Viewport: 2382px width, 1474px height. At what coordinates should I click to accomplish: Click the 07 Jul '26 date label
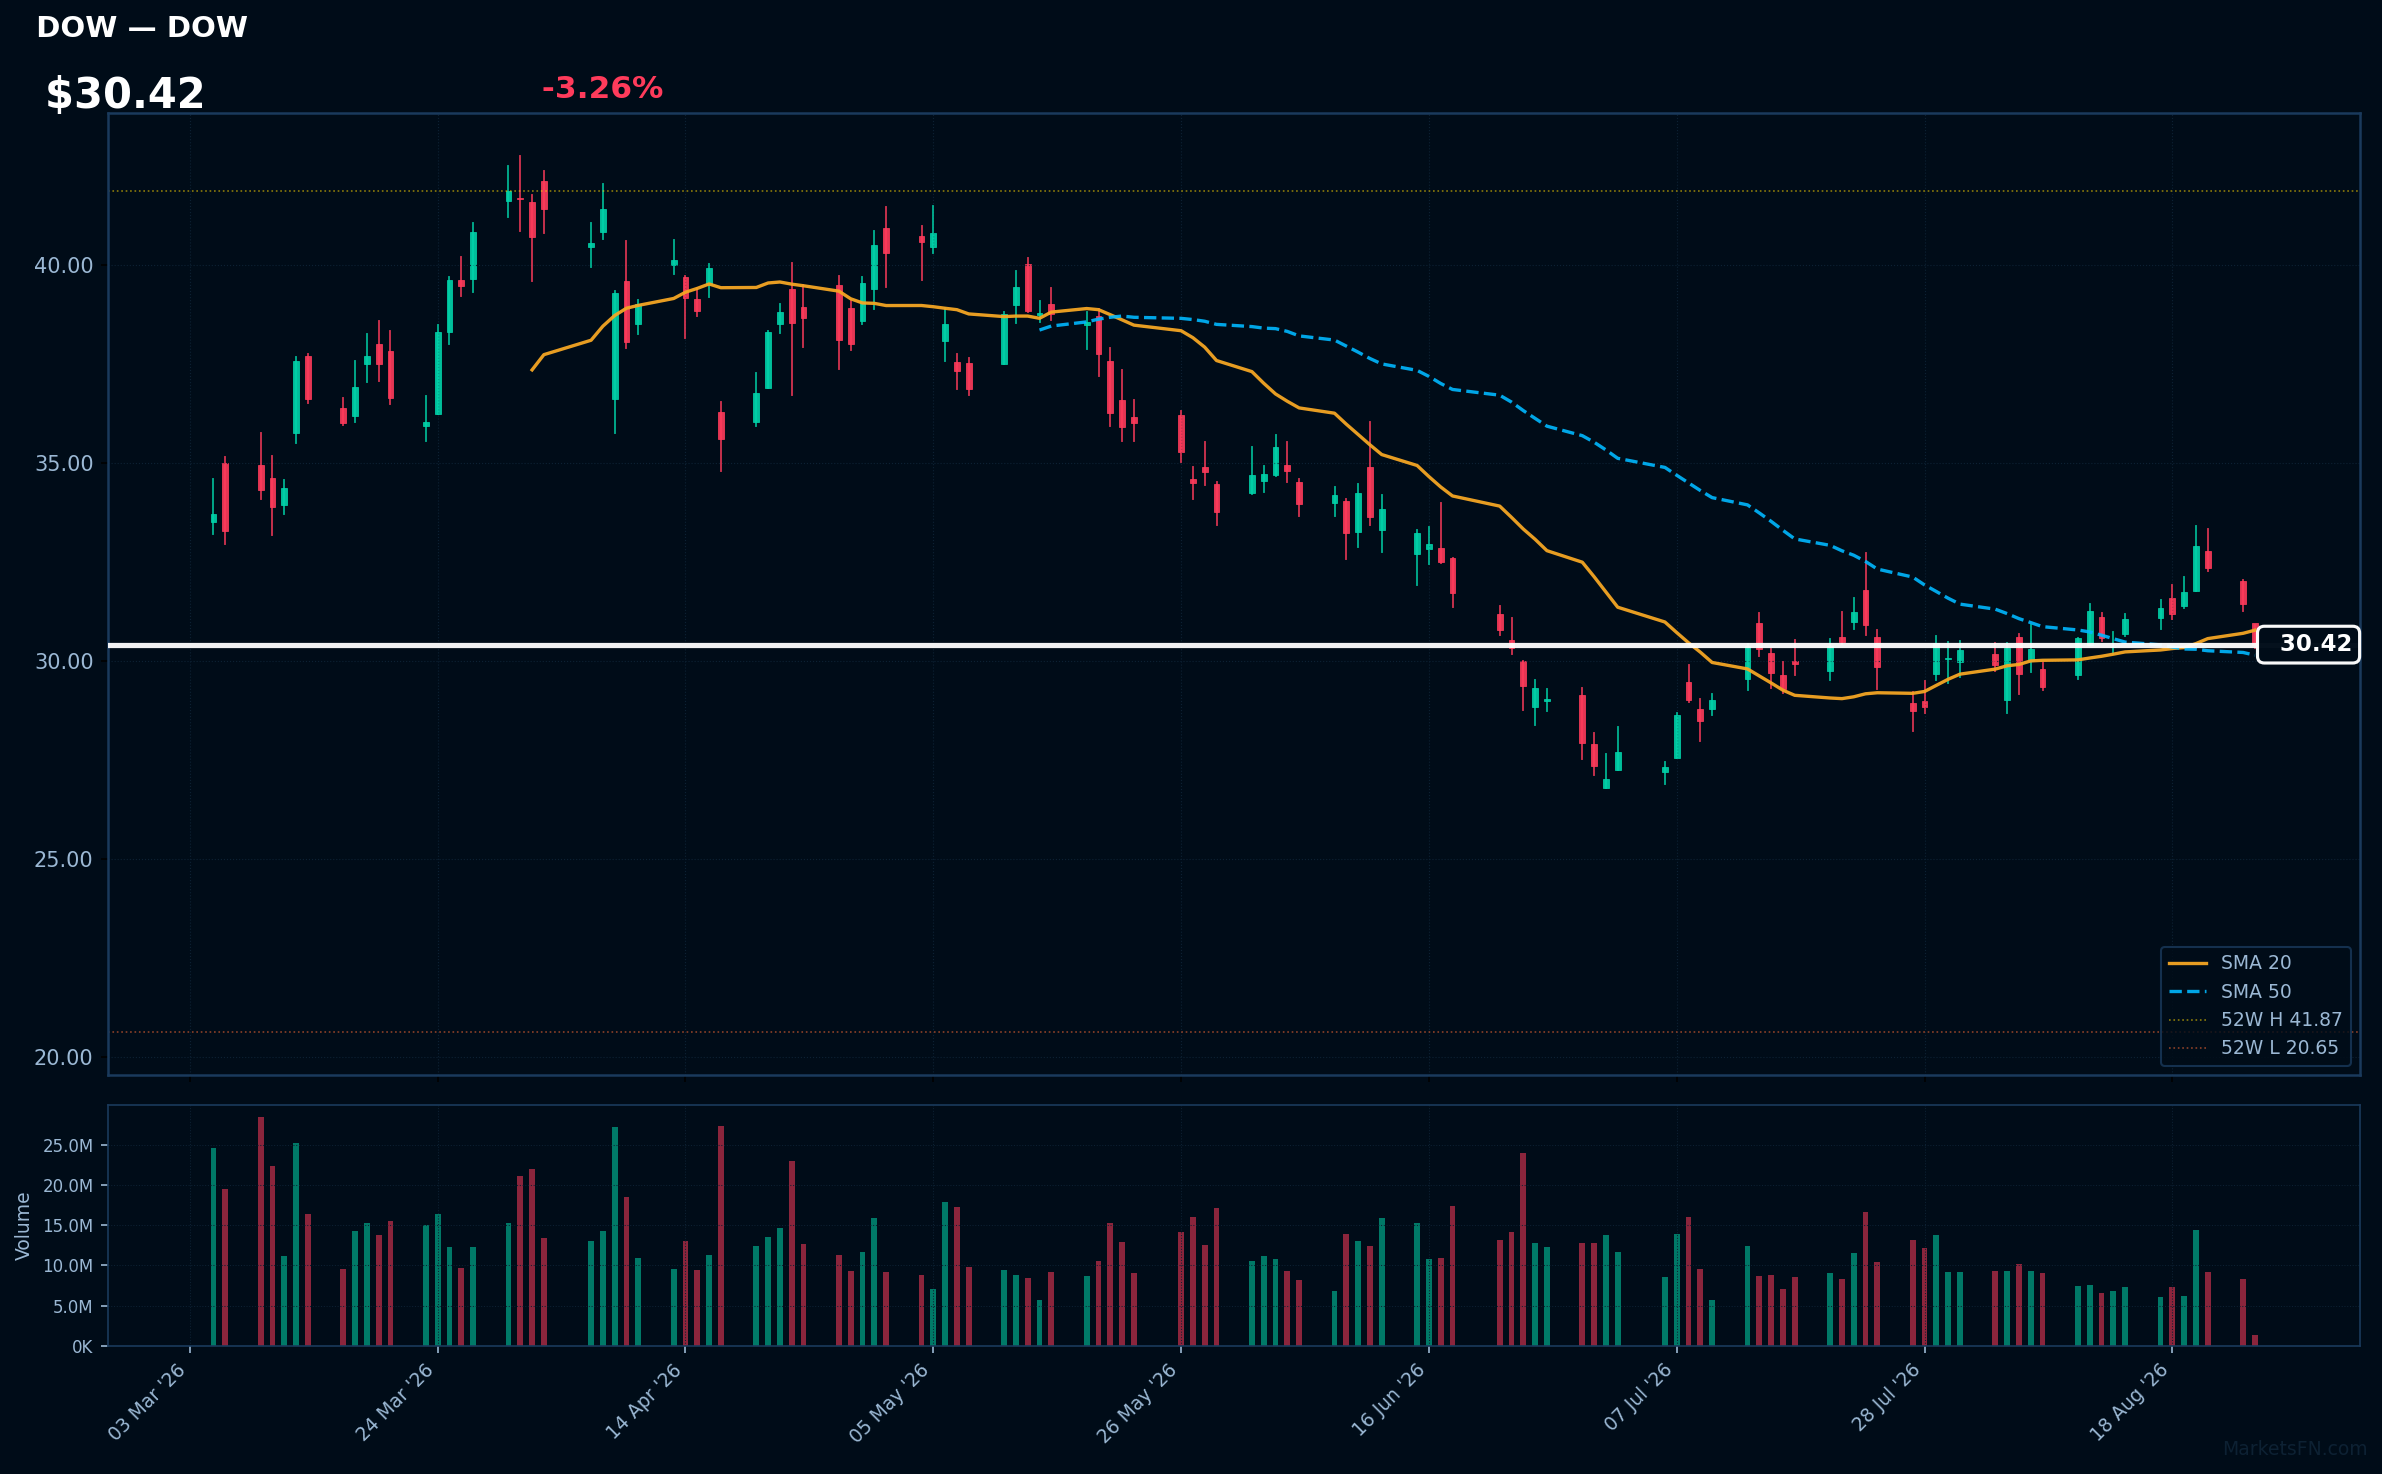[x=1638, y=1398]
